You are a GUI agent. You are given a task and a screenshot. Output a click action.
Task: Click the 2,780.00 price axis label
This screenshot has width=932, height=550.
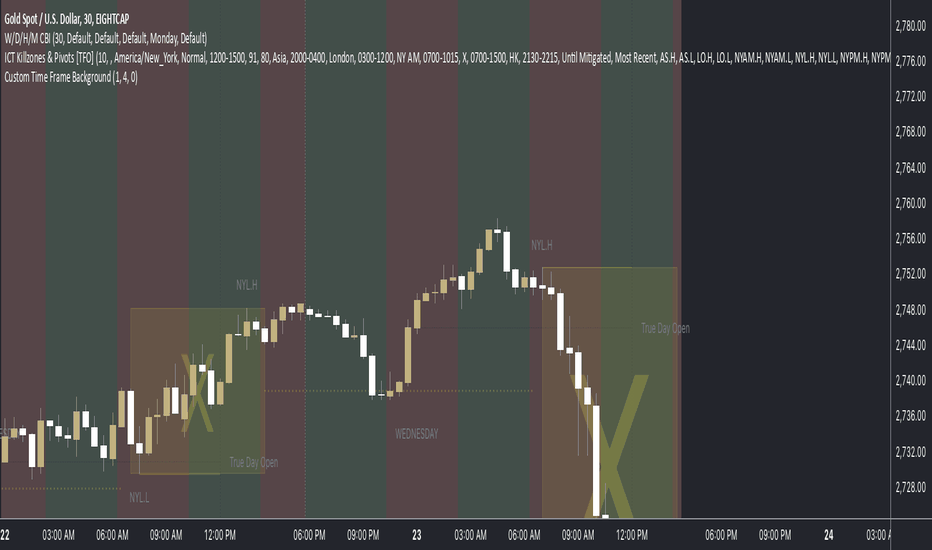point(910,26)
